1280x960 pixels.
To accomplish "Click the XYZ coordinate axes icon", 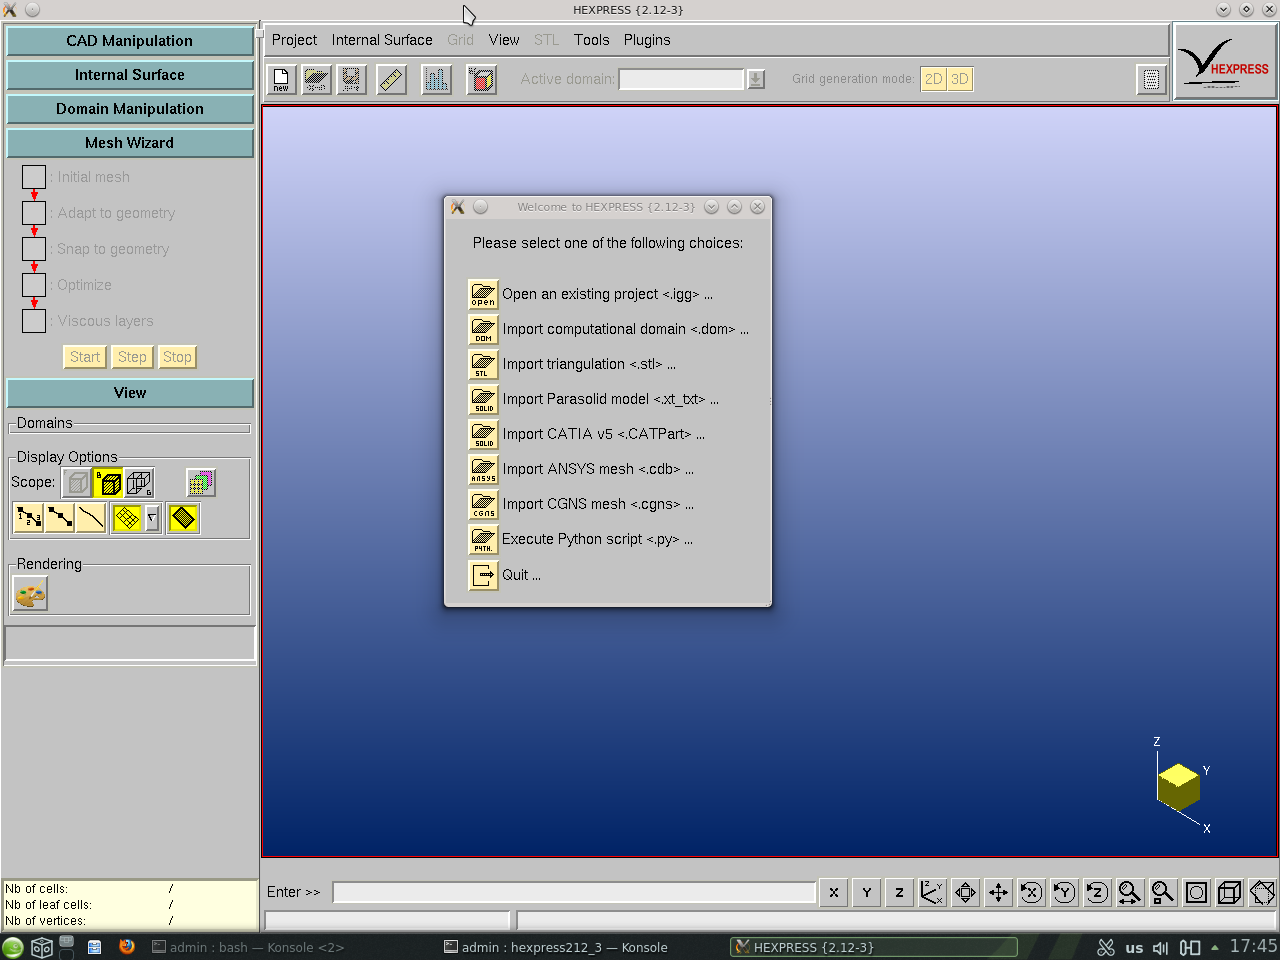I will (932, 893).
